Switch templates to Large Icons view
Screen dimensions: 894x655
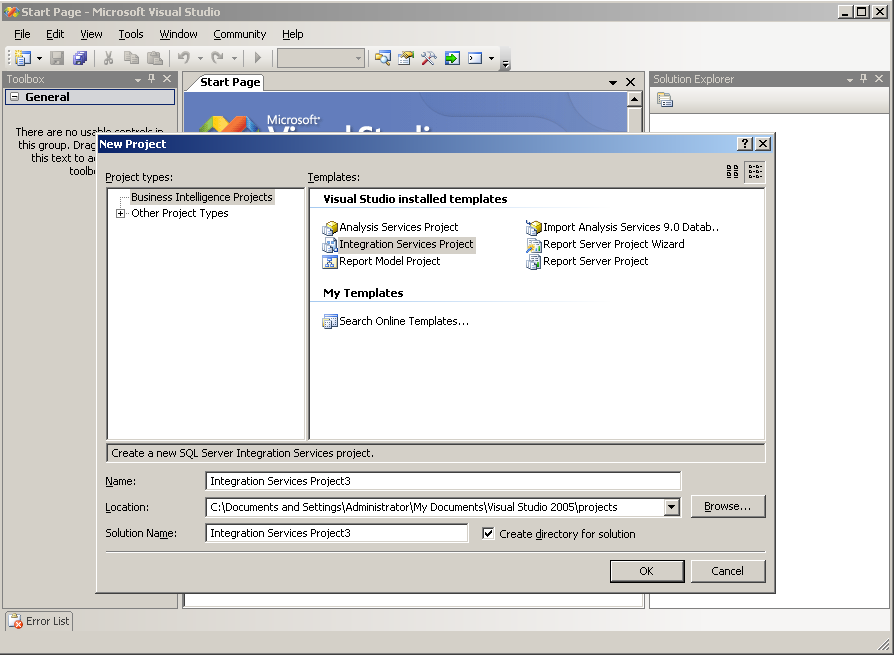[x=733, y=172]
